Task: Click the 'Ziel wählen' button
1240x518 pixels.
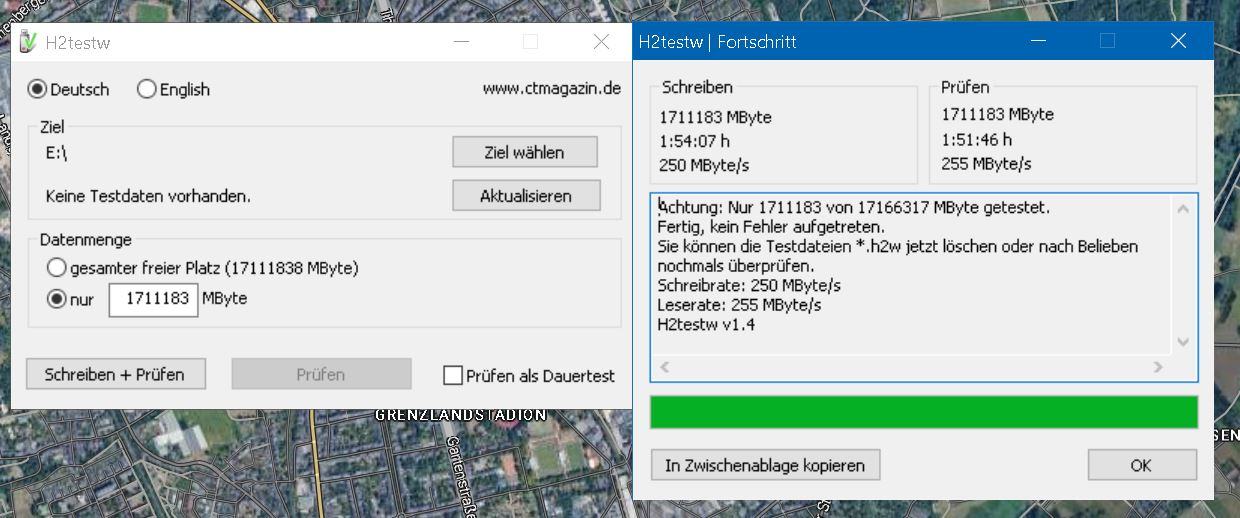Action: pyautogui.click(x=525, y=152)
